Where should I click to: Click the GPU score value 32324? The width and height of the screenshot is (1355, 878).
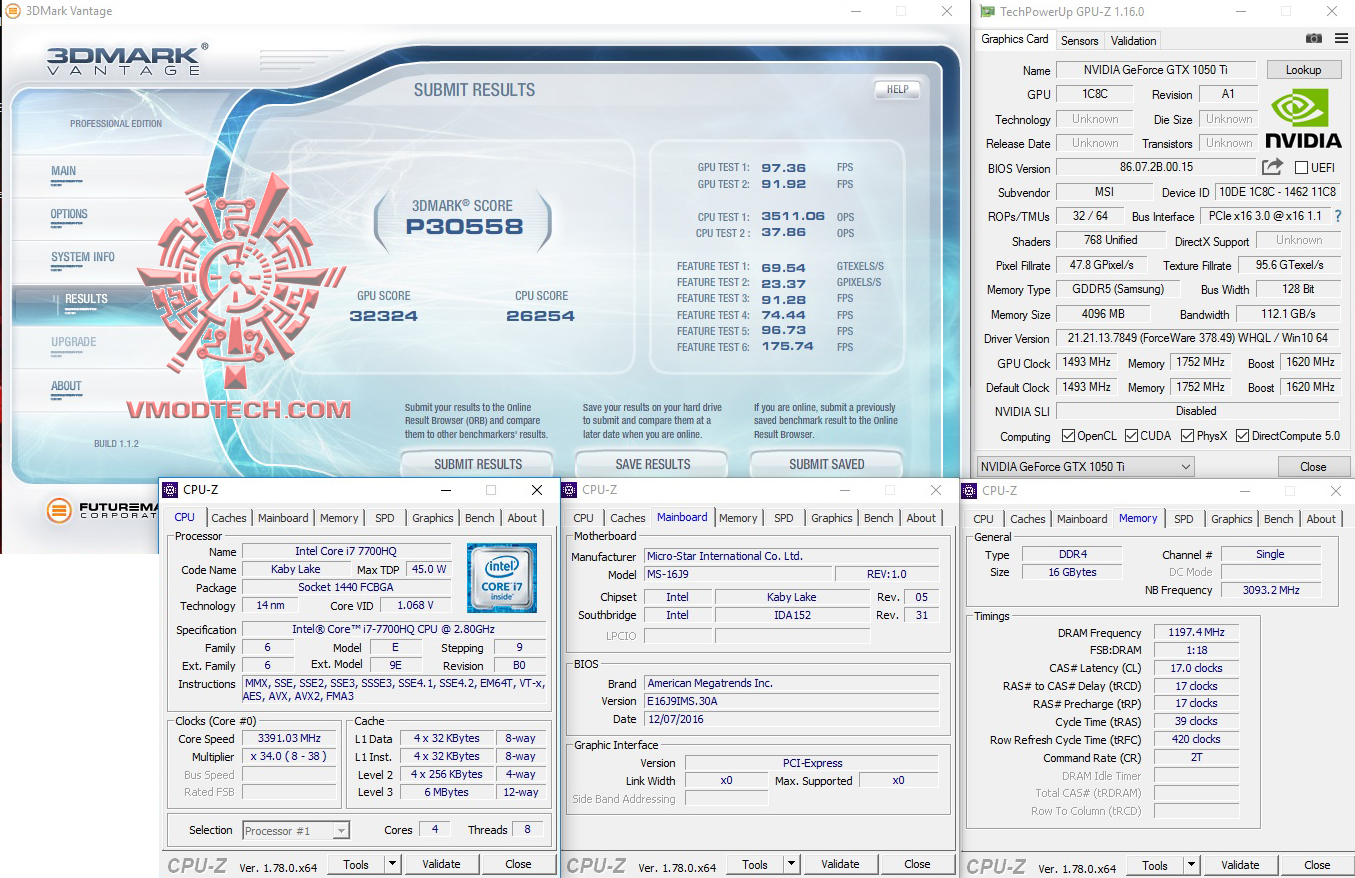tap(384, 316)
